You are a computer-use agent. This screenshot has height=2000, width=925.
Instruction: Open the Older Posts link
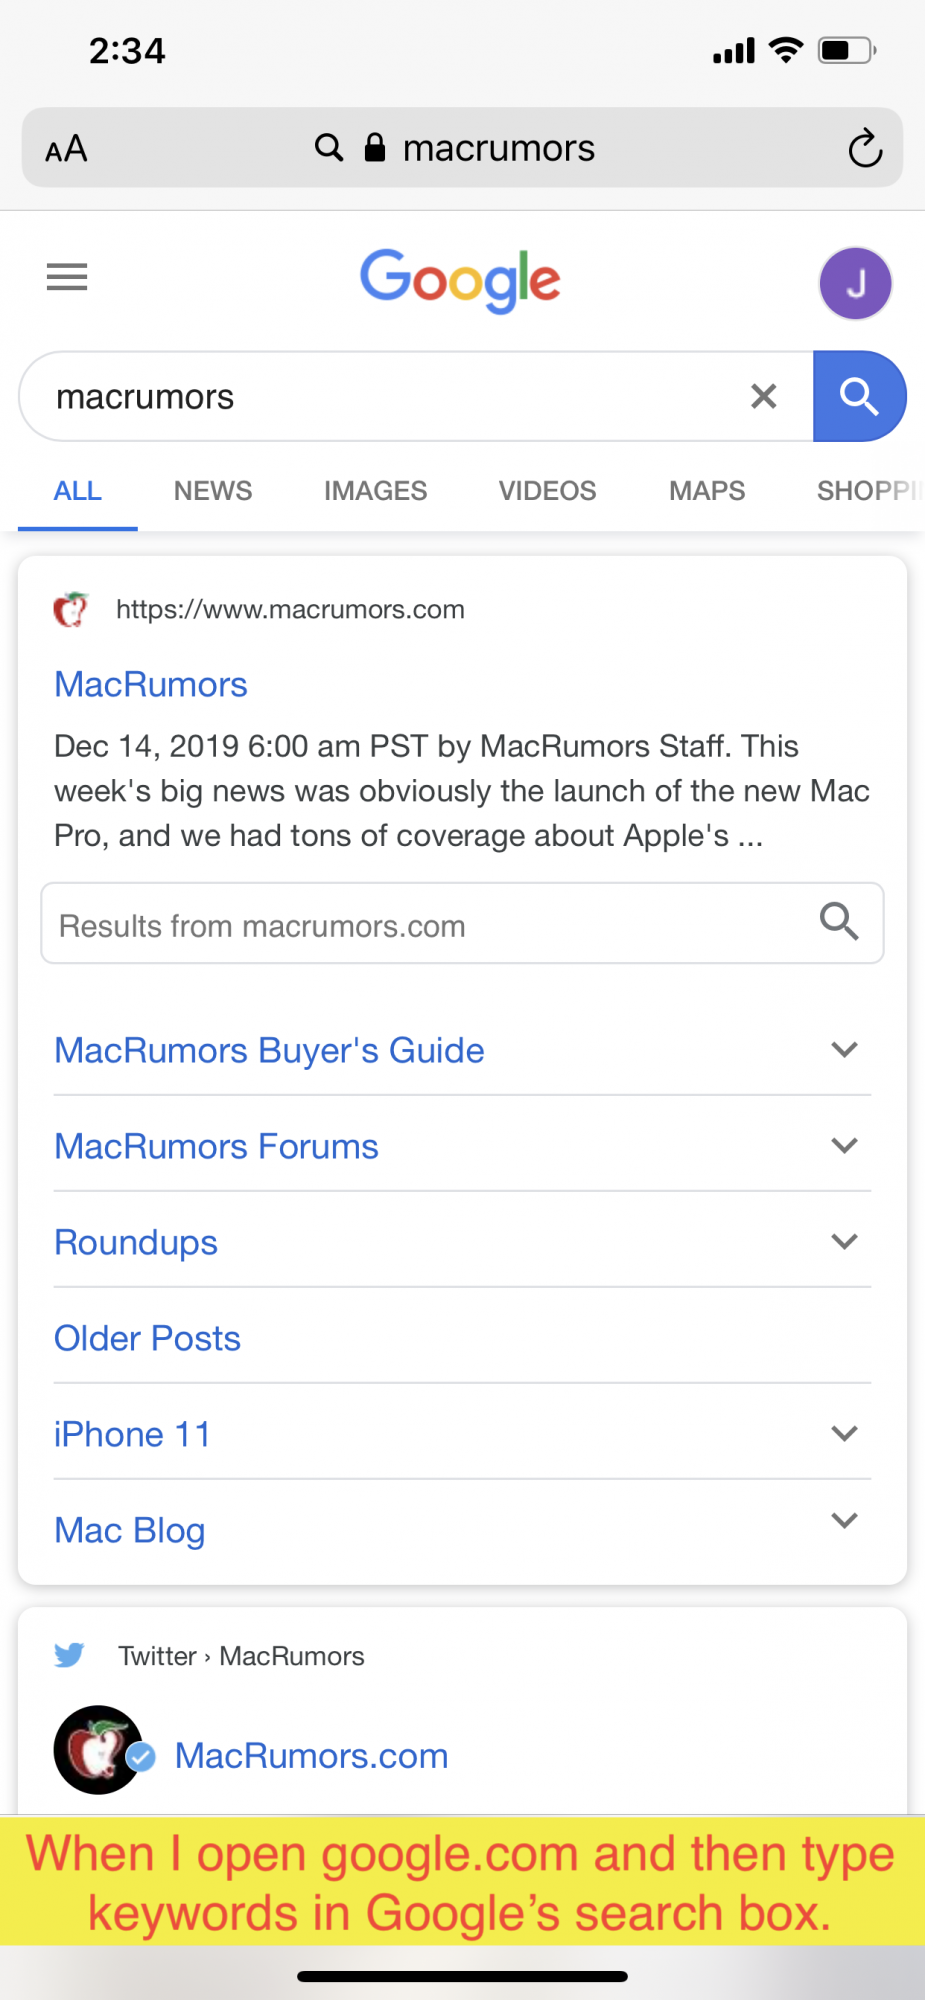coord(147,1338)
